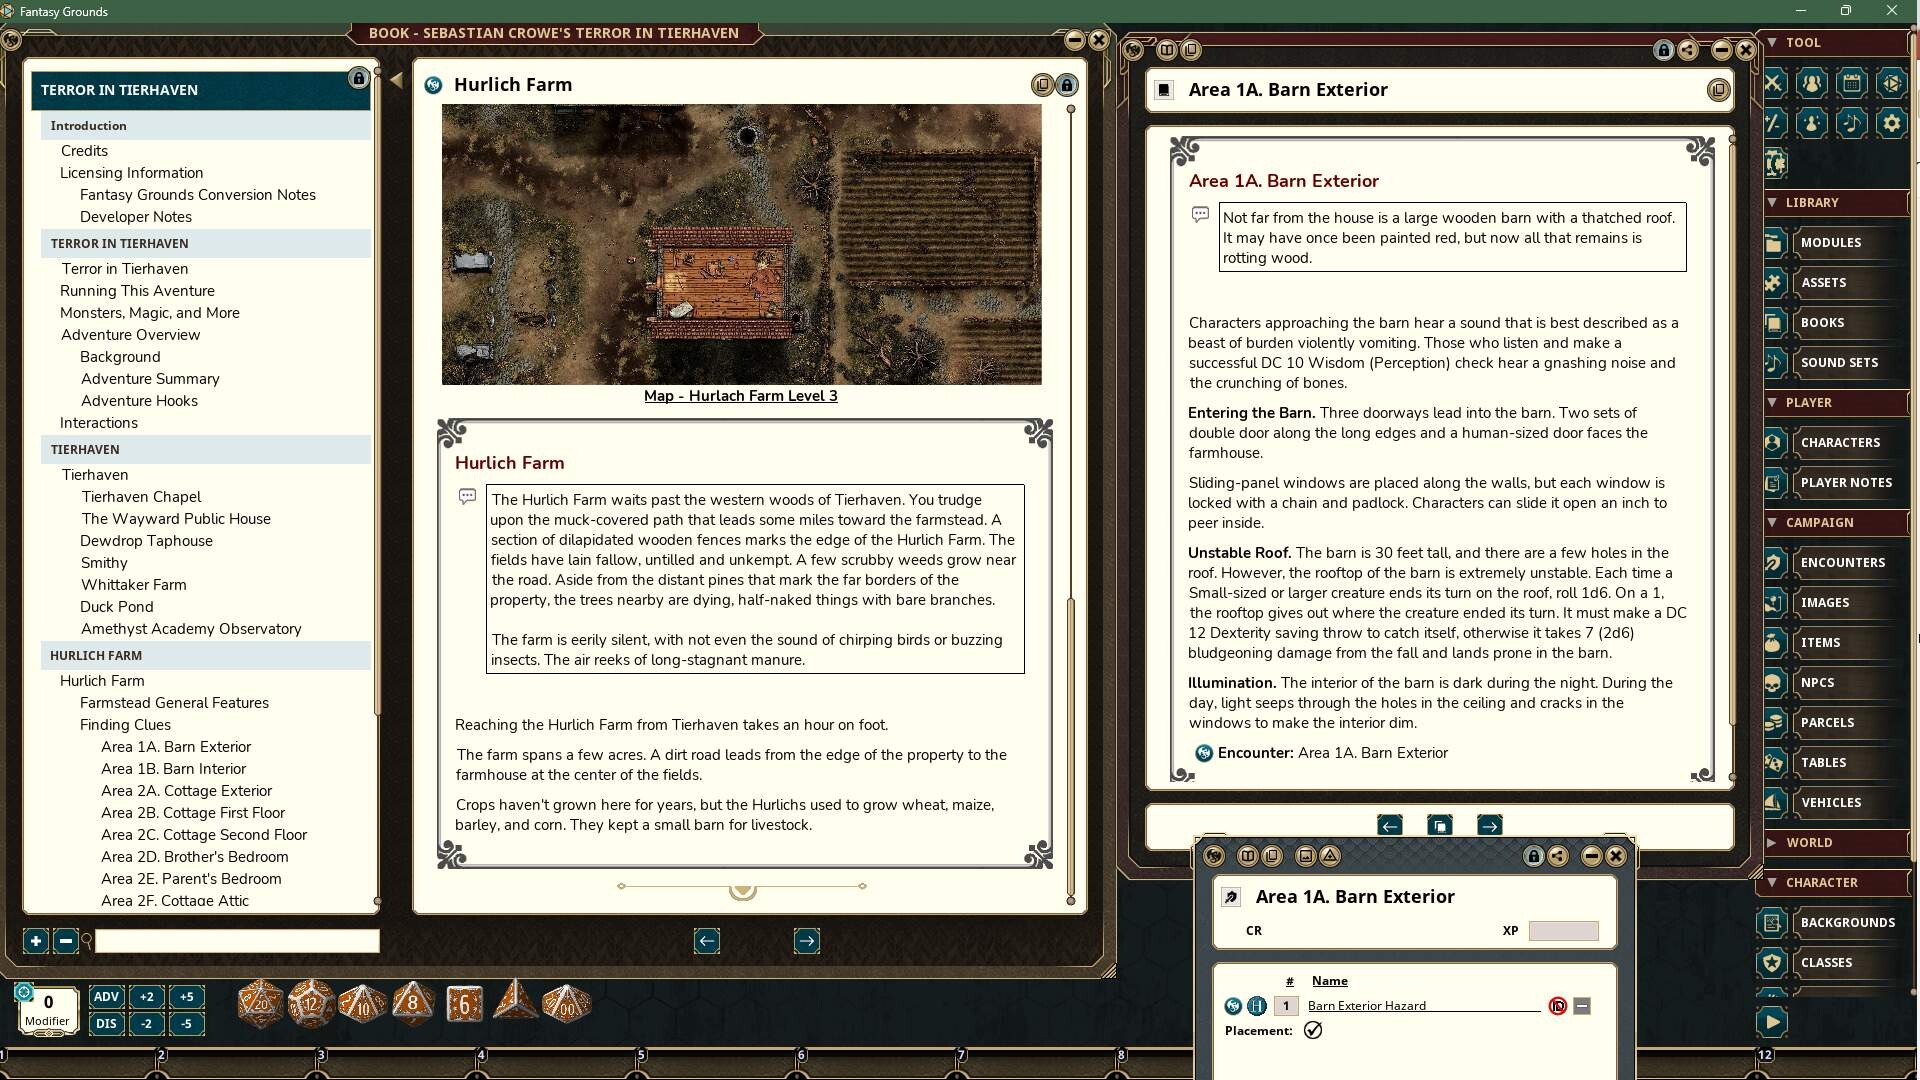1920x1080 pixels.
Task: Roll the d20 die in the dice bar
Action: [261, 1004]
